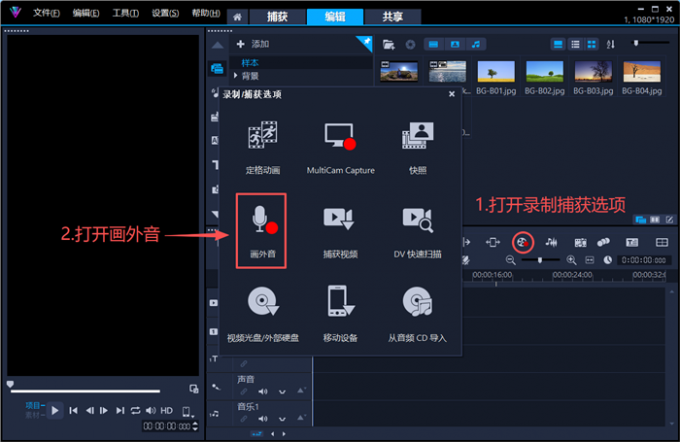Toggle show audio files filter in library
Image resolution: width=680 pixels, height=442 pixels.
point(476,44)
